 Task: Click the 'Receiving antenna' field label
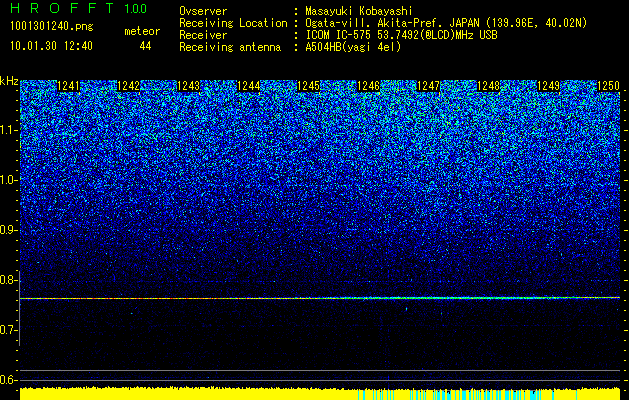[230, 47]
